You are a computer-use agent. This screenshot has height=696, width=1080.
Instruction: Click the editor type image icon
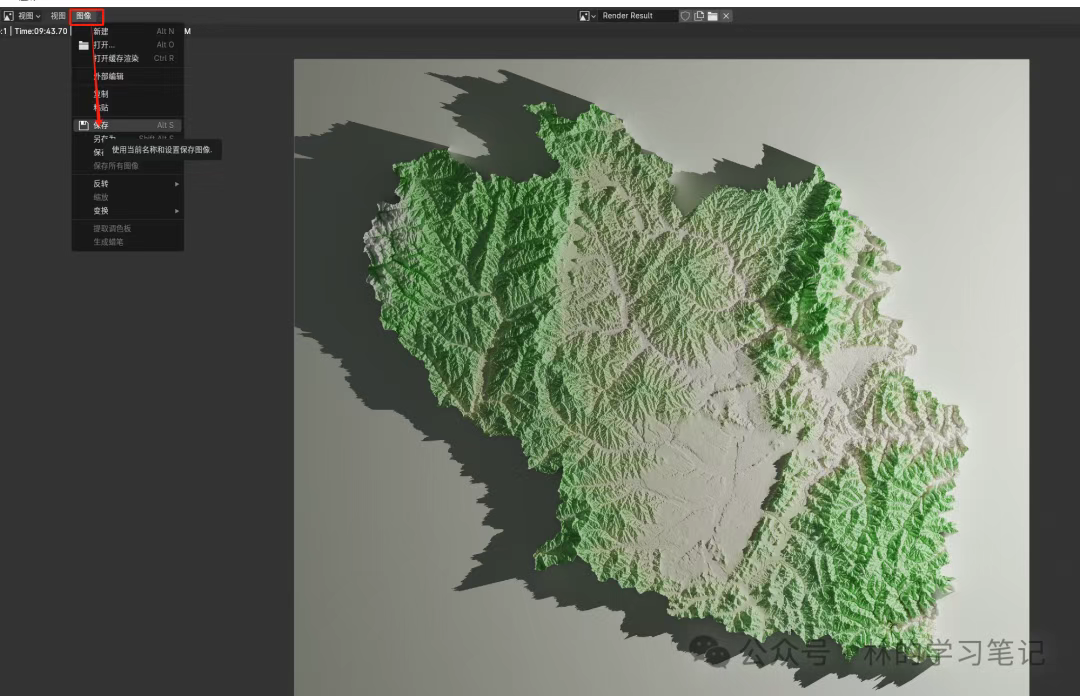point(9,16)
